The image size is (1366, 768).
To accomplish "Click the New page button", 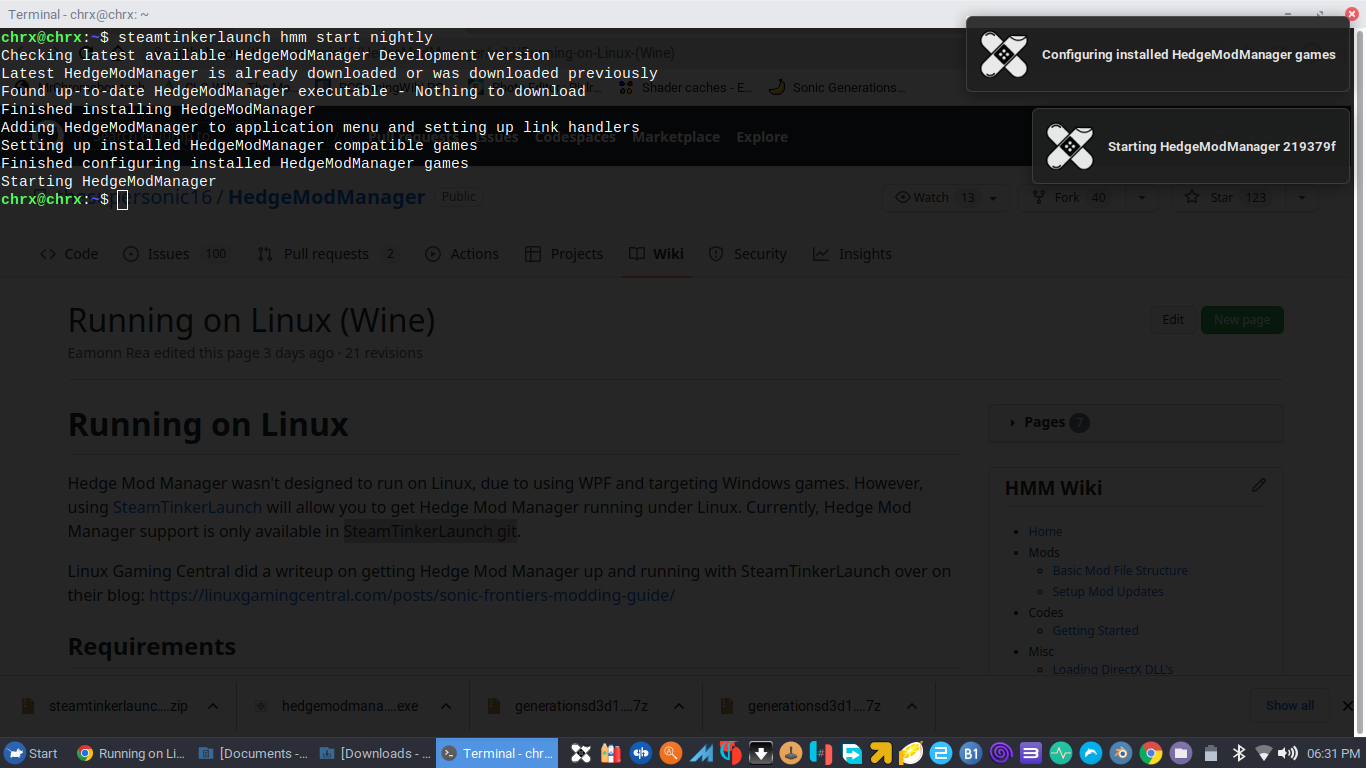I will click(1241, 319).
